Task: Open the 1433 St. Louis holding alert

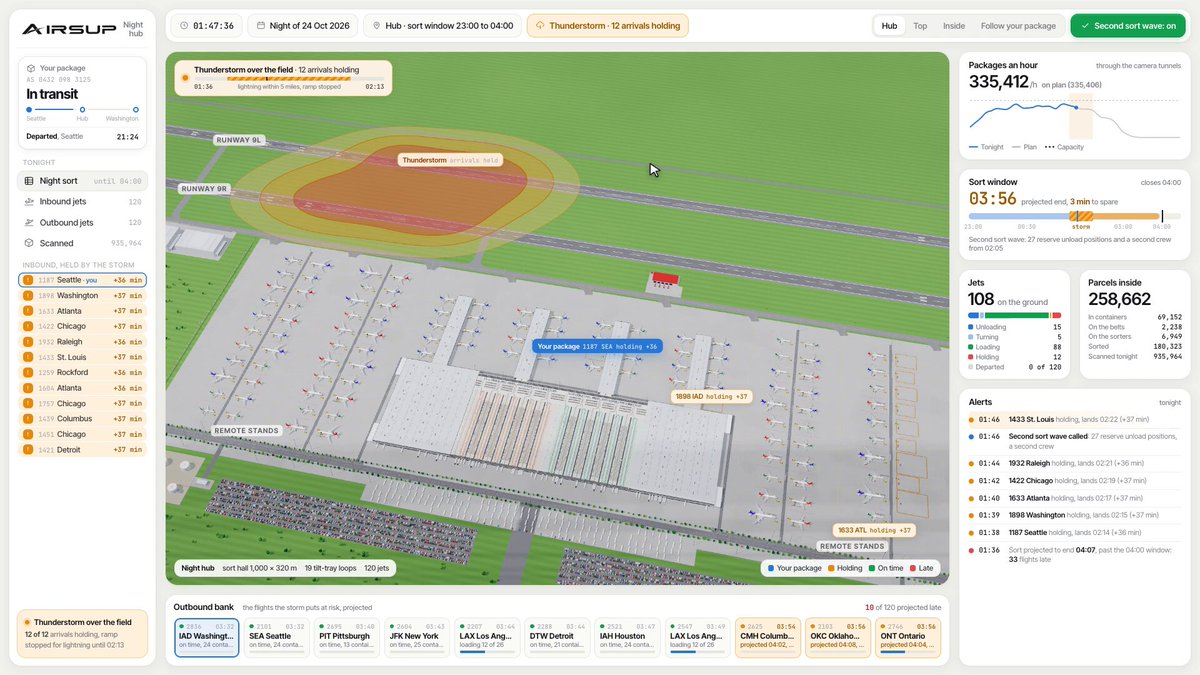Action: click(x=1075, y=420)
